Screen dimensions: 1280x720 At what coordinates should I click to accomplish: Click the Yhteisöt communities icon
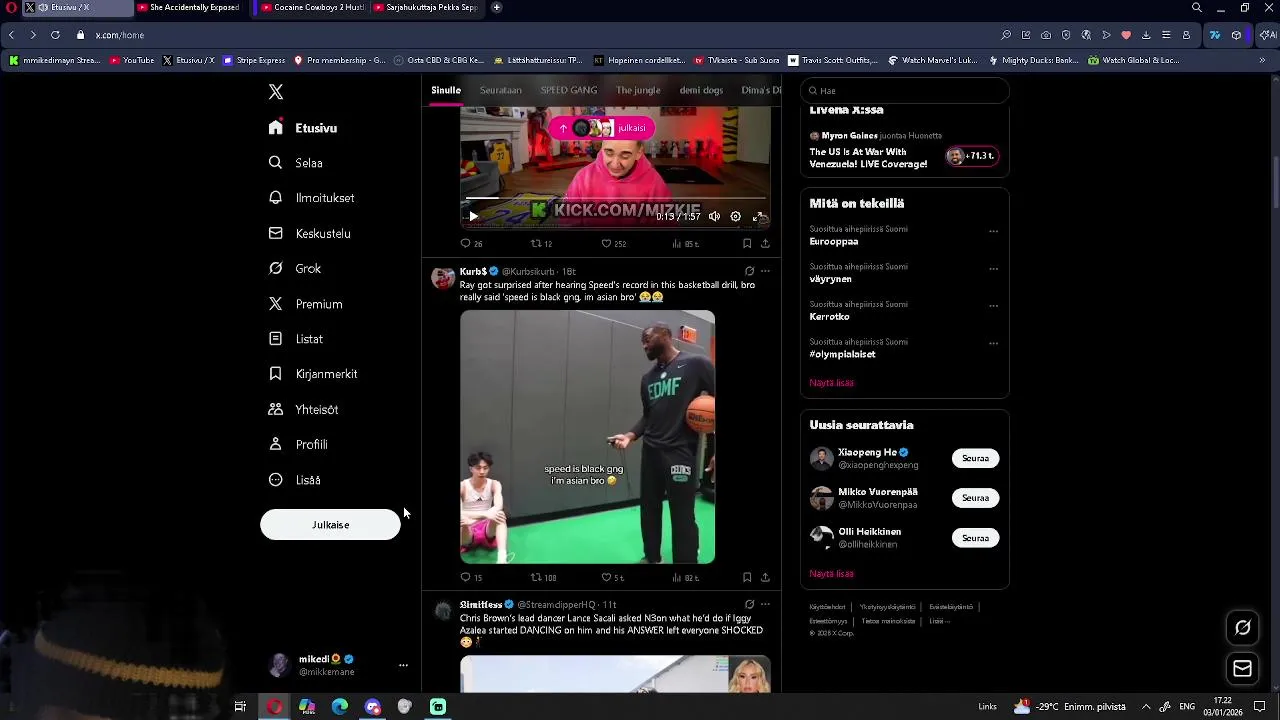[x=276, y=409]
